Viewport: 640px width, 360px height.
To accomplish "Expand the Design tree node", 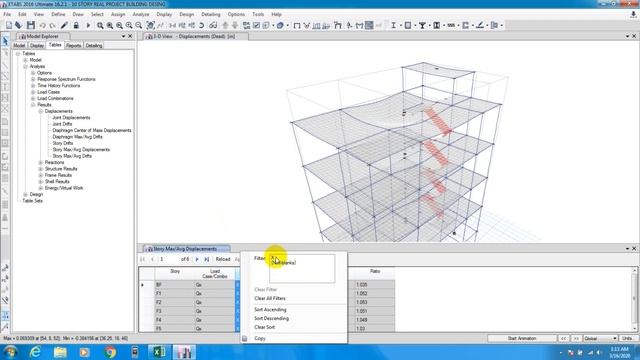I will [x=25, y=194].
